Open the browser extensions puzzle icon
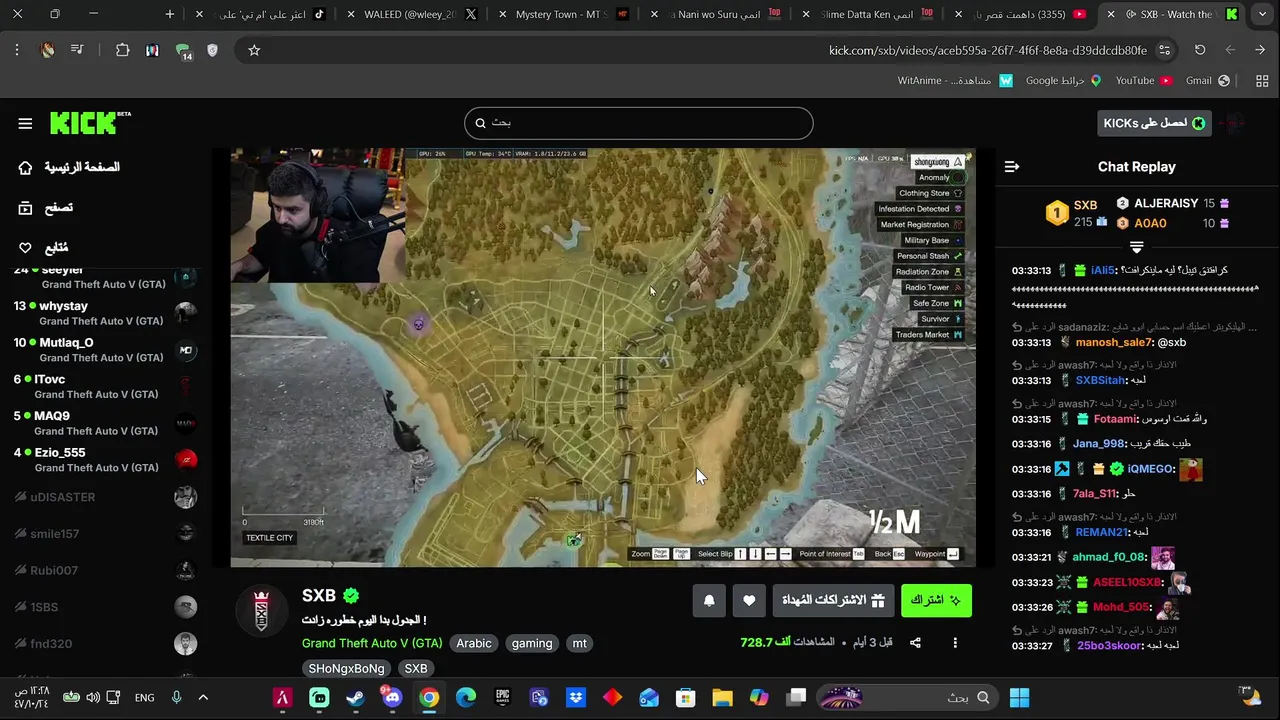 click(x=123, y=50)
